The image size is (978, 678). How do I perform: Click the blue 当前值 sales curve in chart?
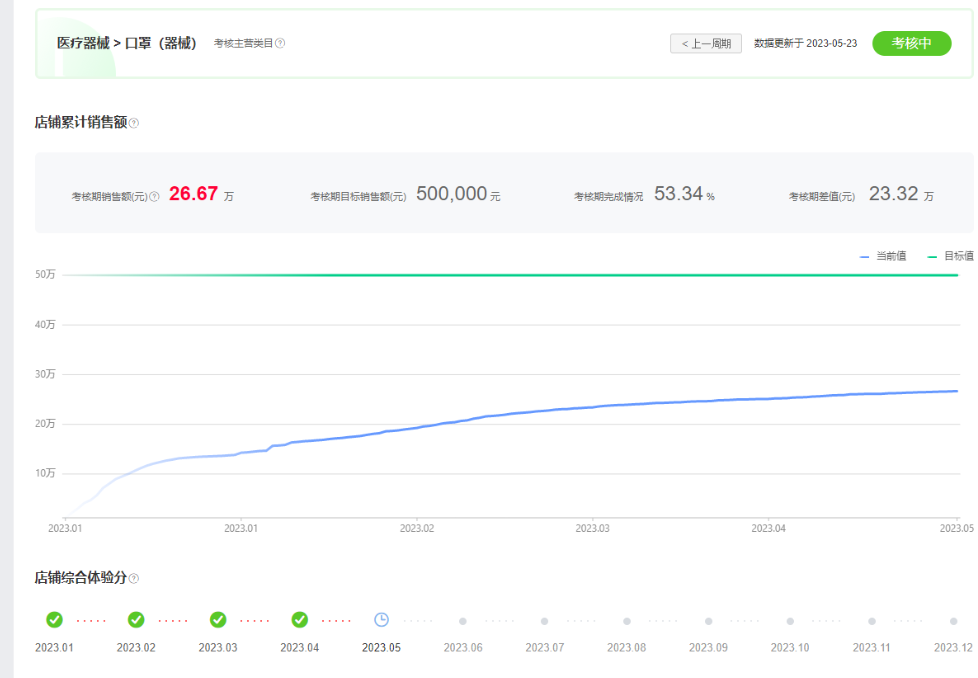510,414
